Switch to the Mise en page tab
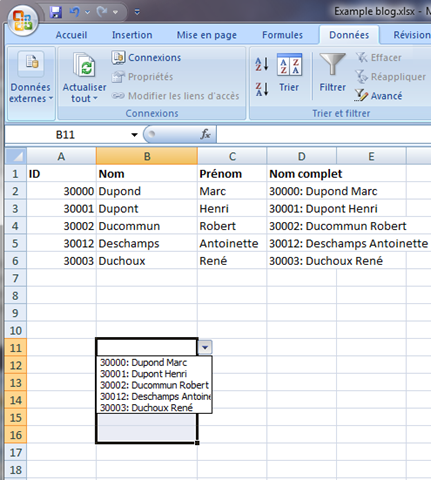 point(207,35)
